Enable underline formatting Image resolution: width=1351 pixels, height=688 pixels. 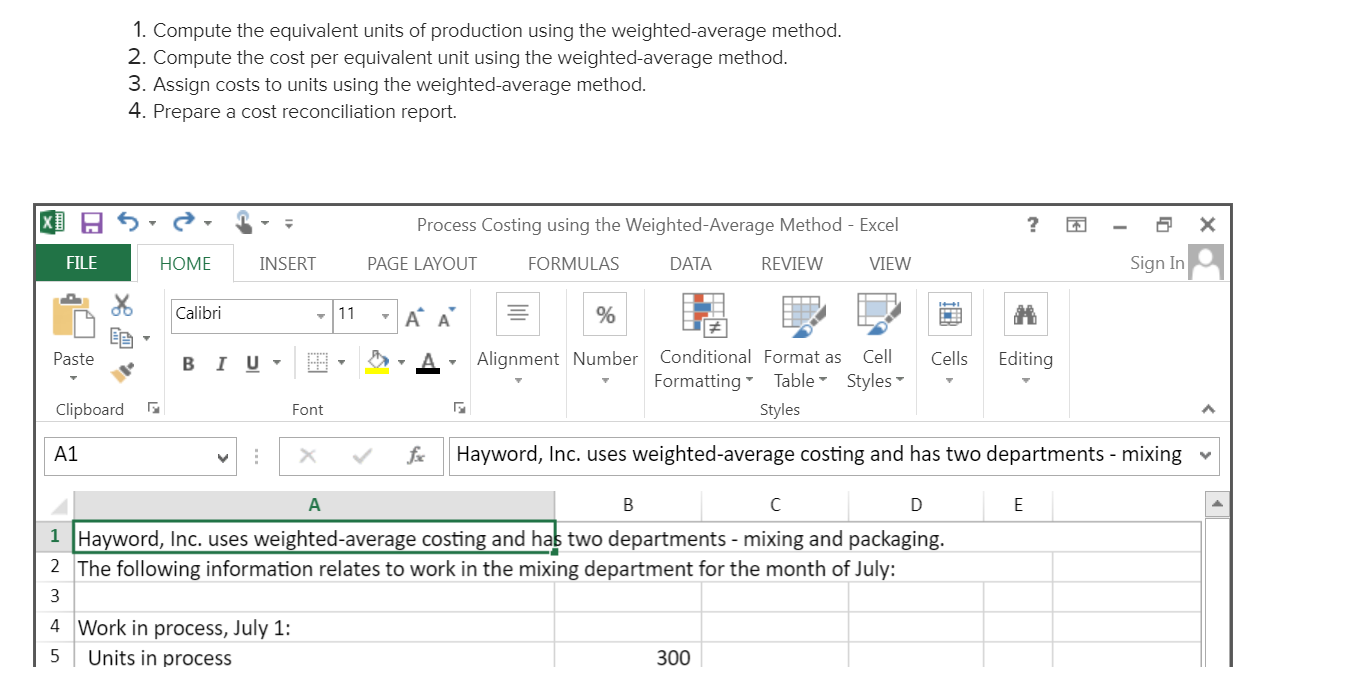click(250, 363)
